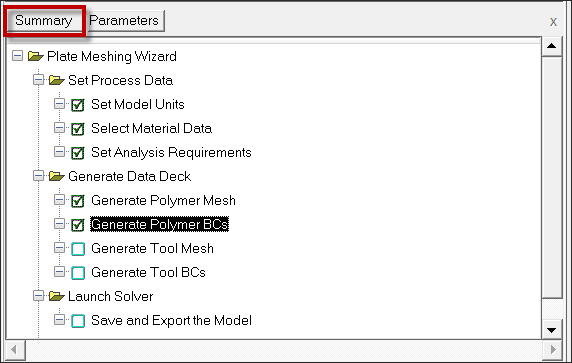Click the Generate Data Deck folder icon

[57, 176]
